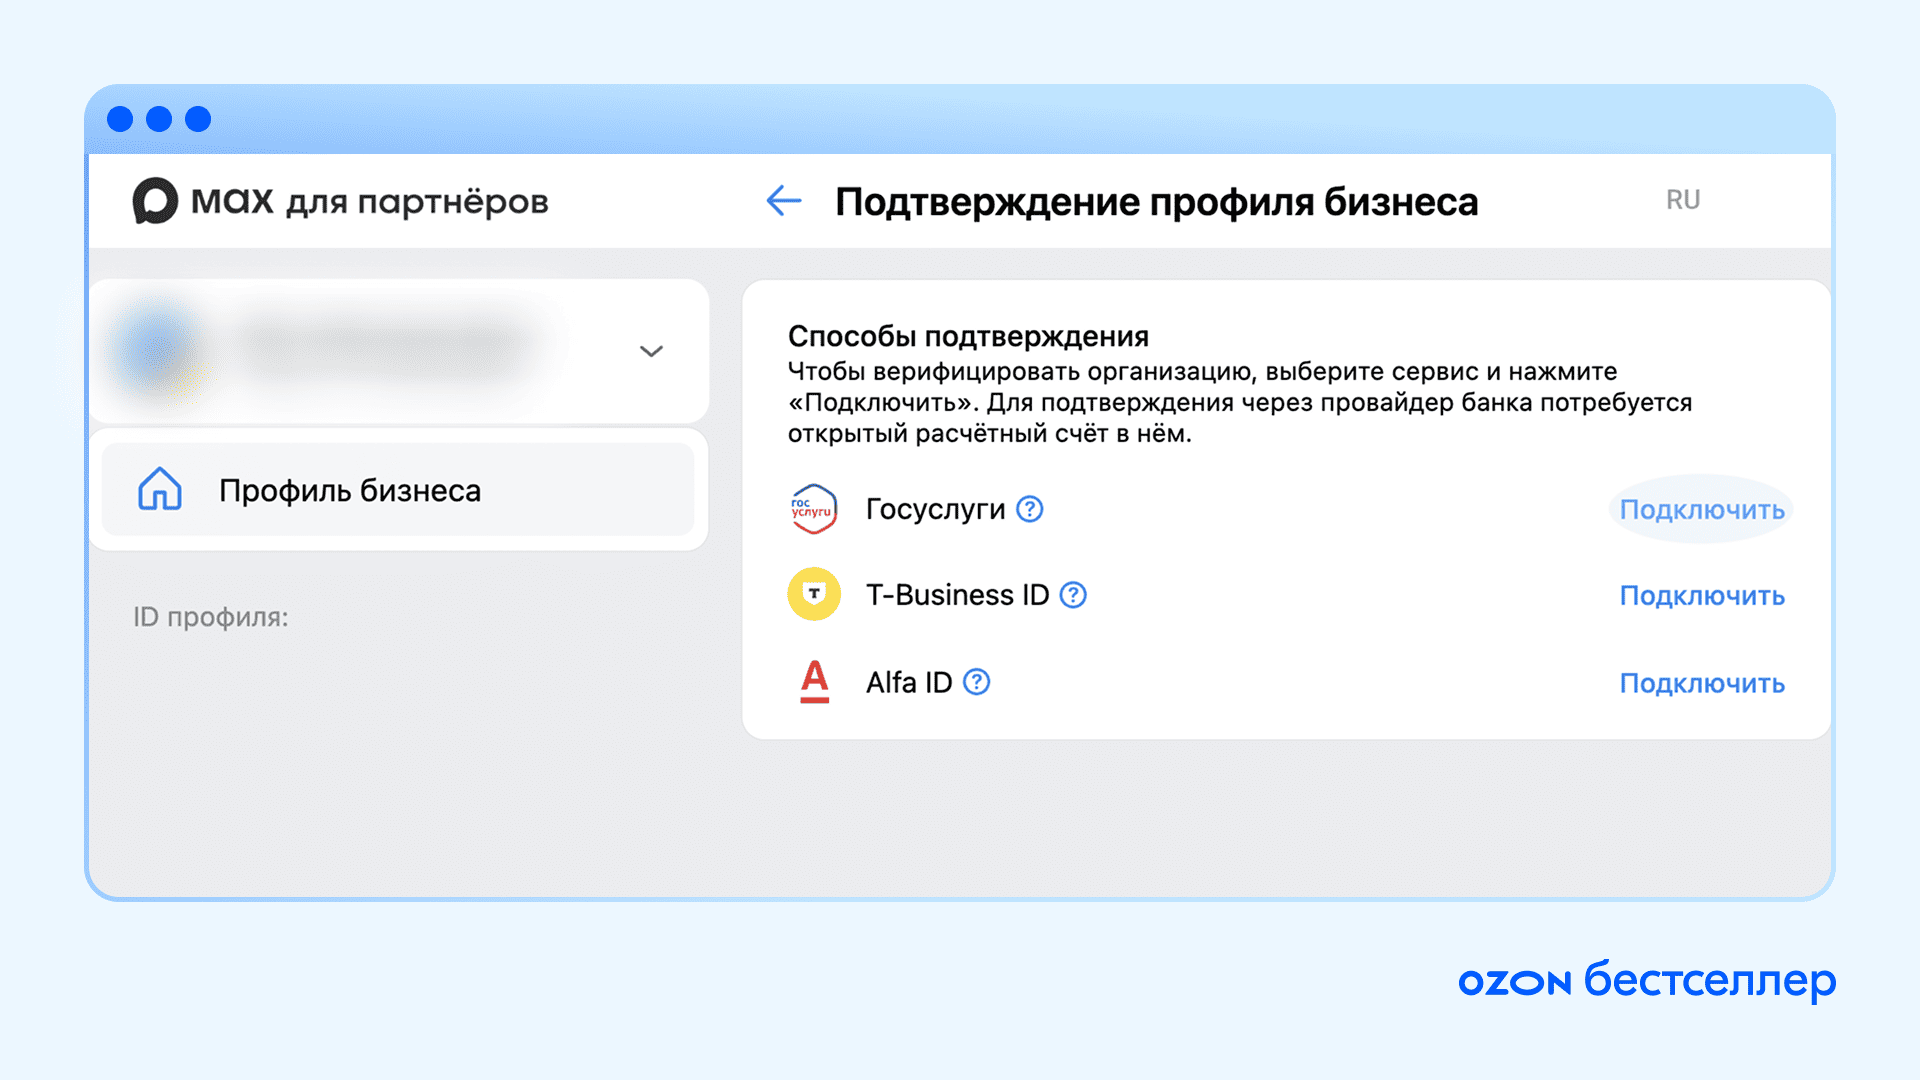This screenshot has height=1080, width=1920.
Task: Connect verification via T-Business ID
Action: click(1702, 596)
